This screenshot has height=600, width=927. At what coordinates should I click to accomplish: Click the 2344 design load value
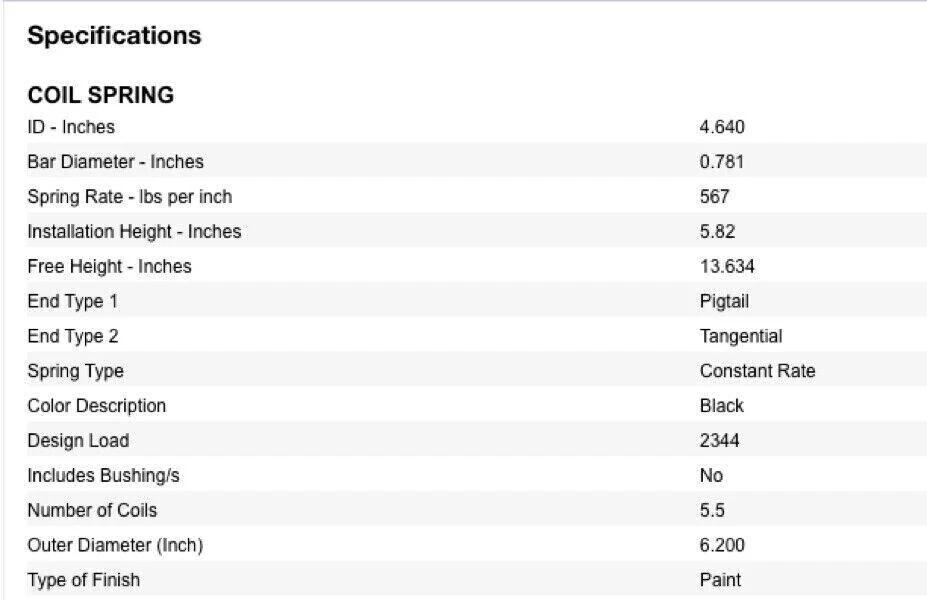point(719,441)
